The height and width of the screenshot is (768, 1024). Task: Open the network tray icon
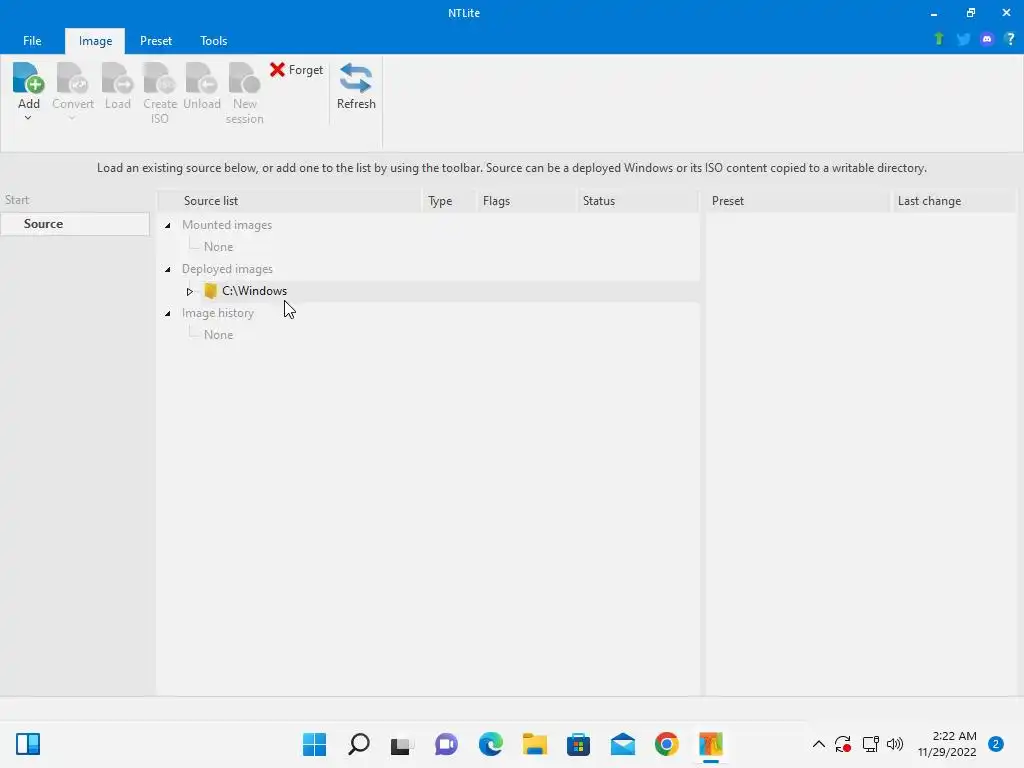click(x=871, y=744)
